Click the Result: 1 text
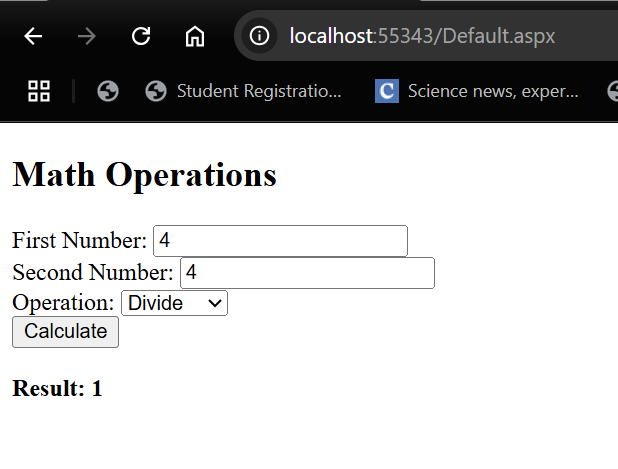618x469 pixels. 58,389
